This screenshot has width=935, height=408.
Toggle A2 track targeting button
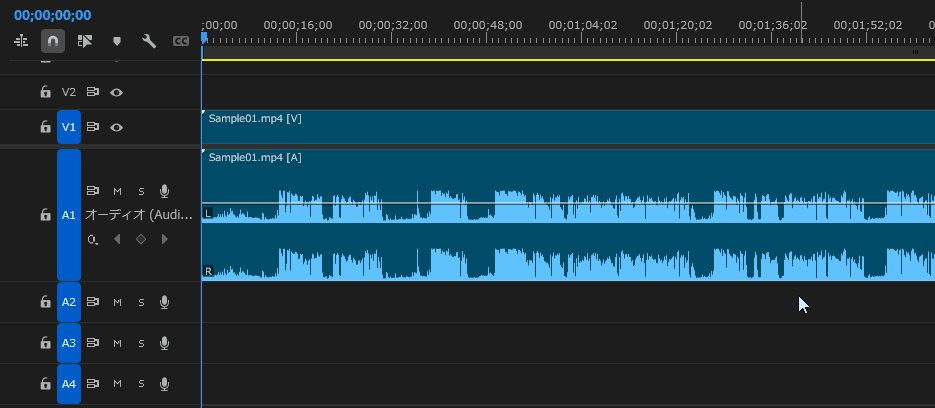(69, 302)
